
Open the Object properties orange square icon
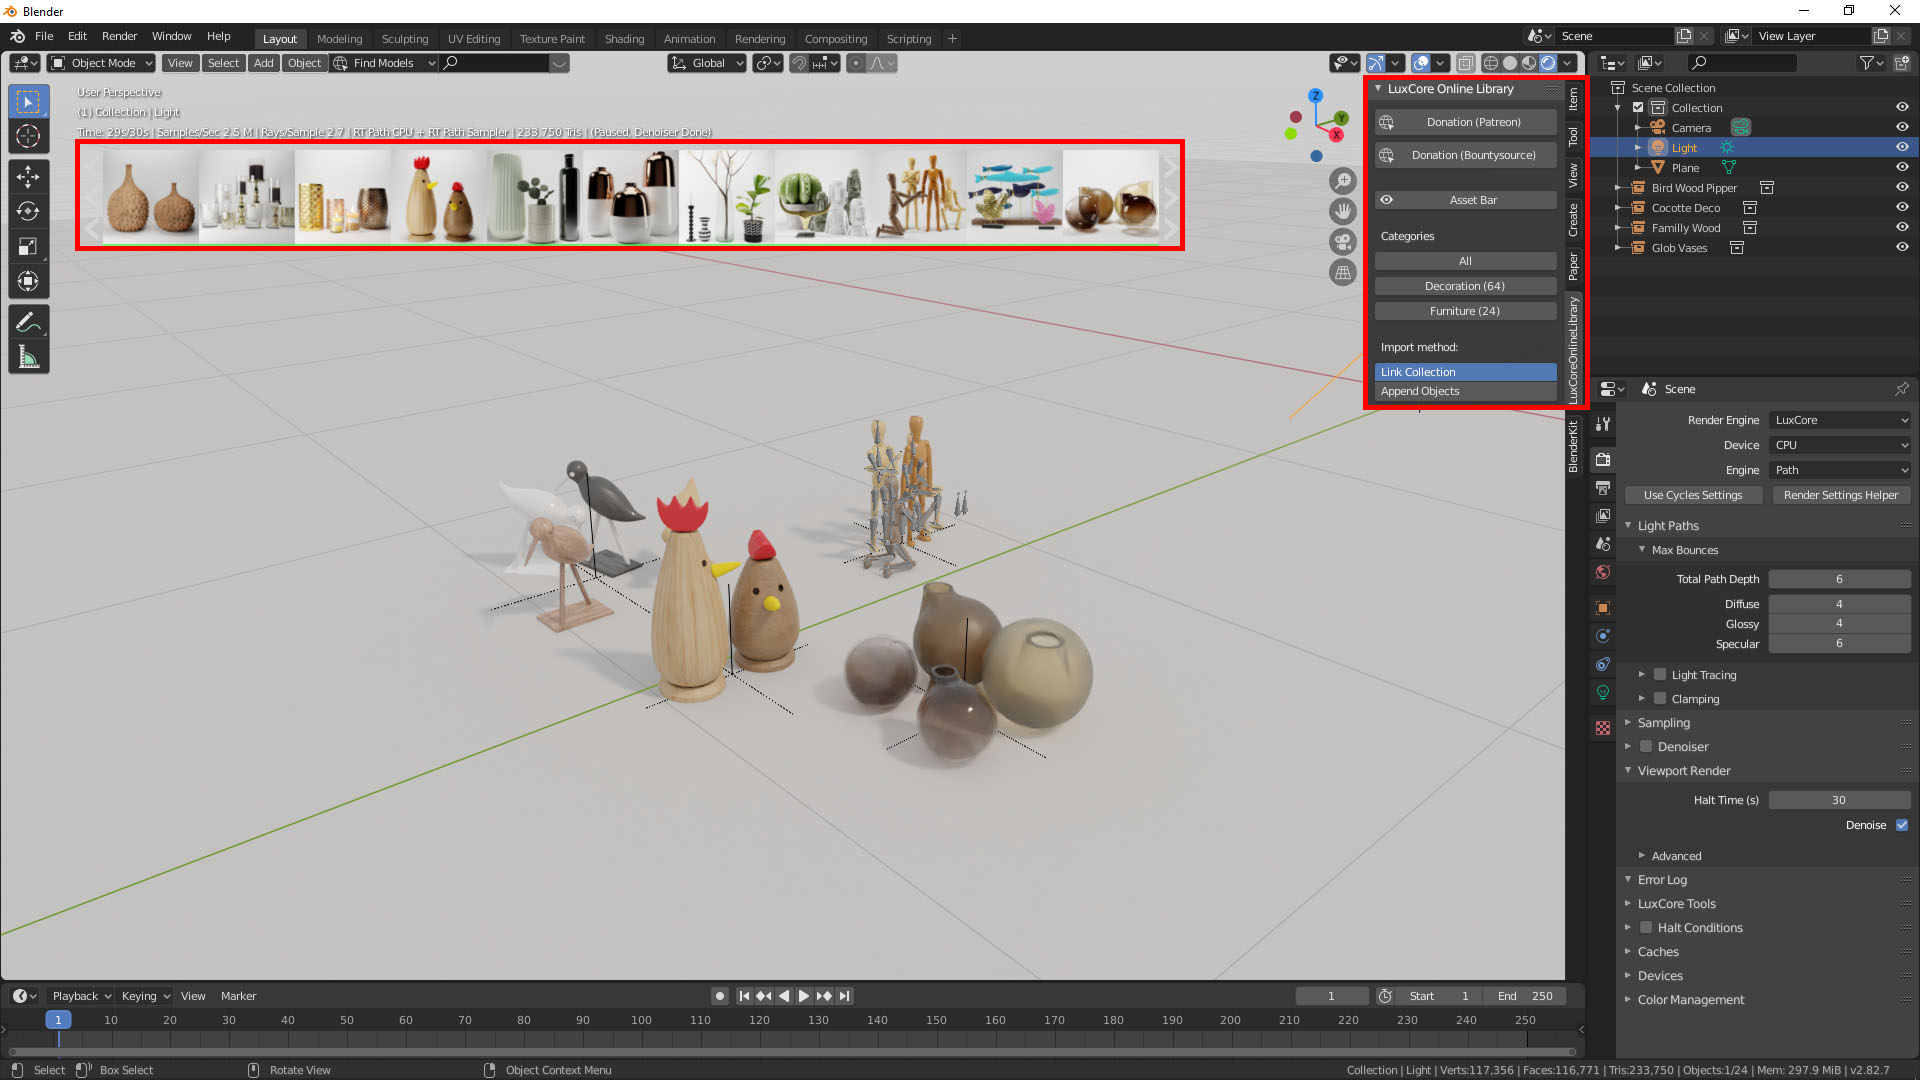[1603, 608]
